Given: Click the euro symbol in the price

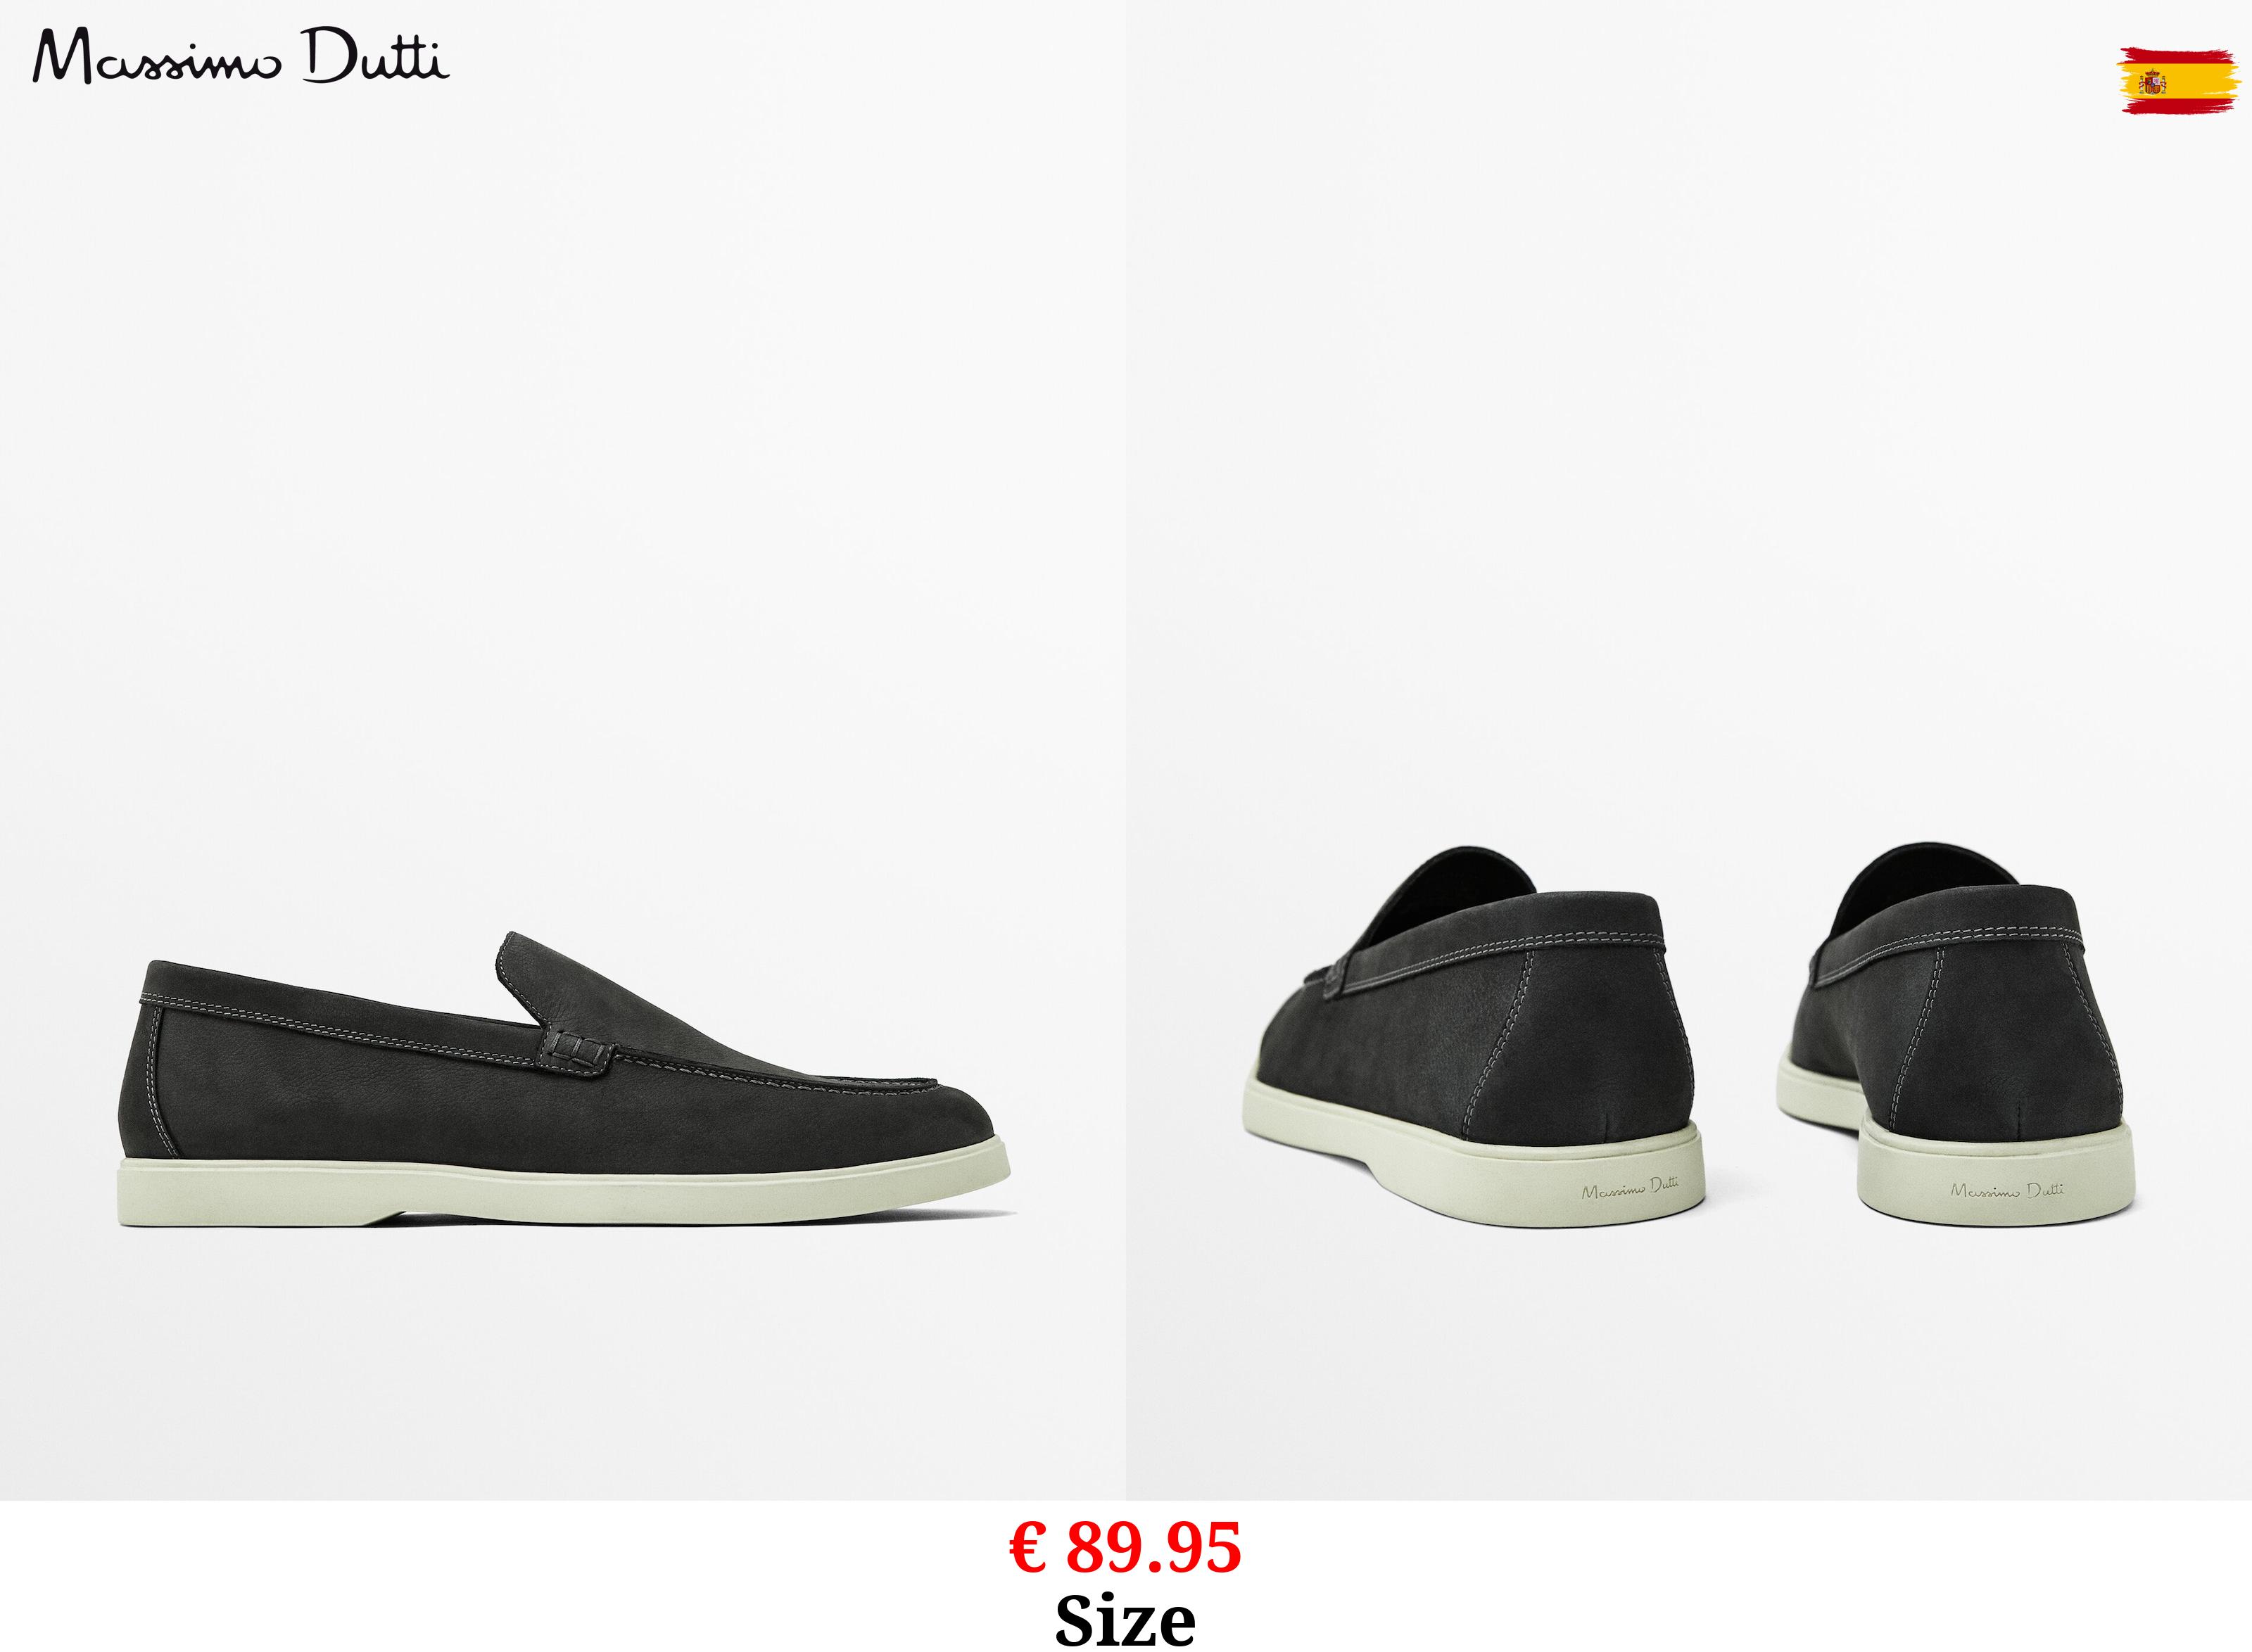Looking at the screenshot, I should point(1029,1548).
